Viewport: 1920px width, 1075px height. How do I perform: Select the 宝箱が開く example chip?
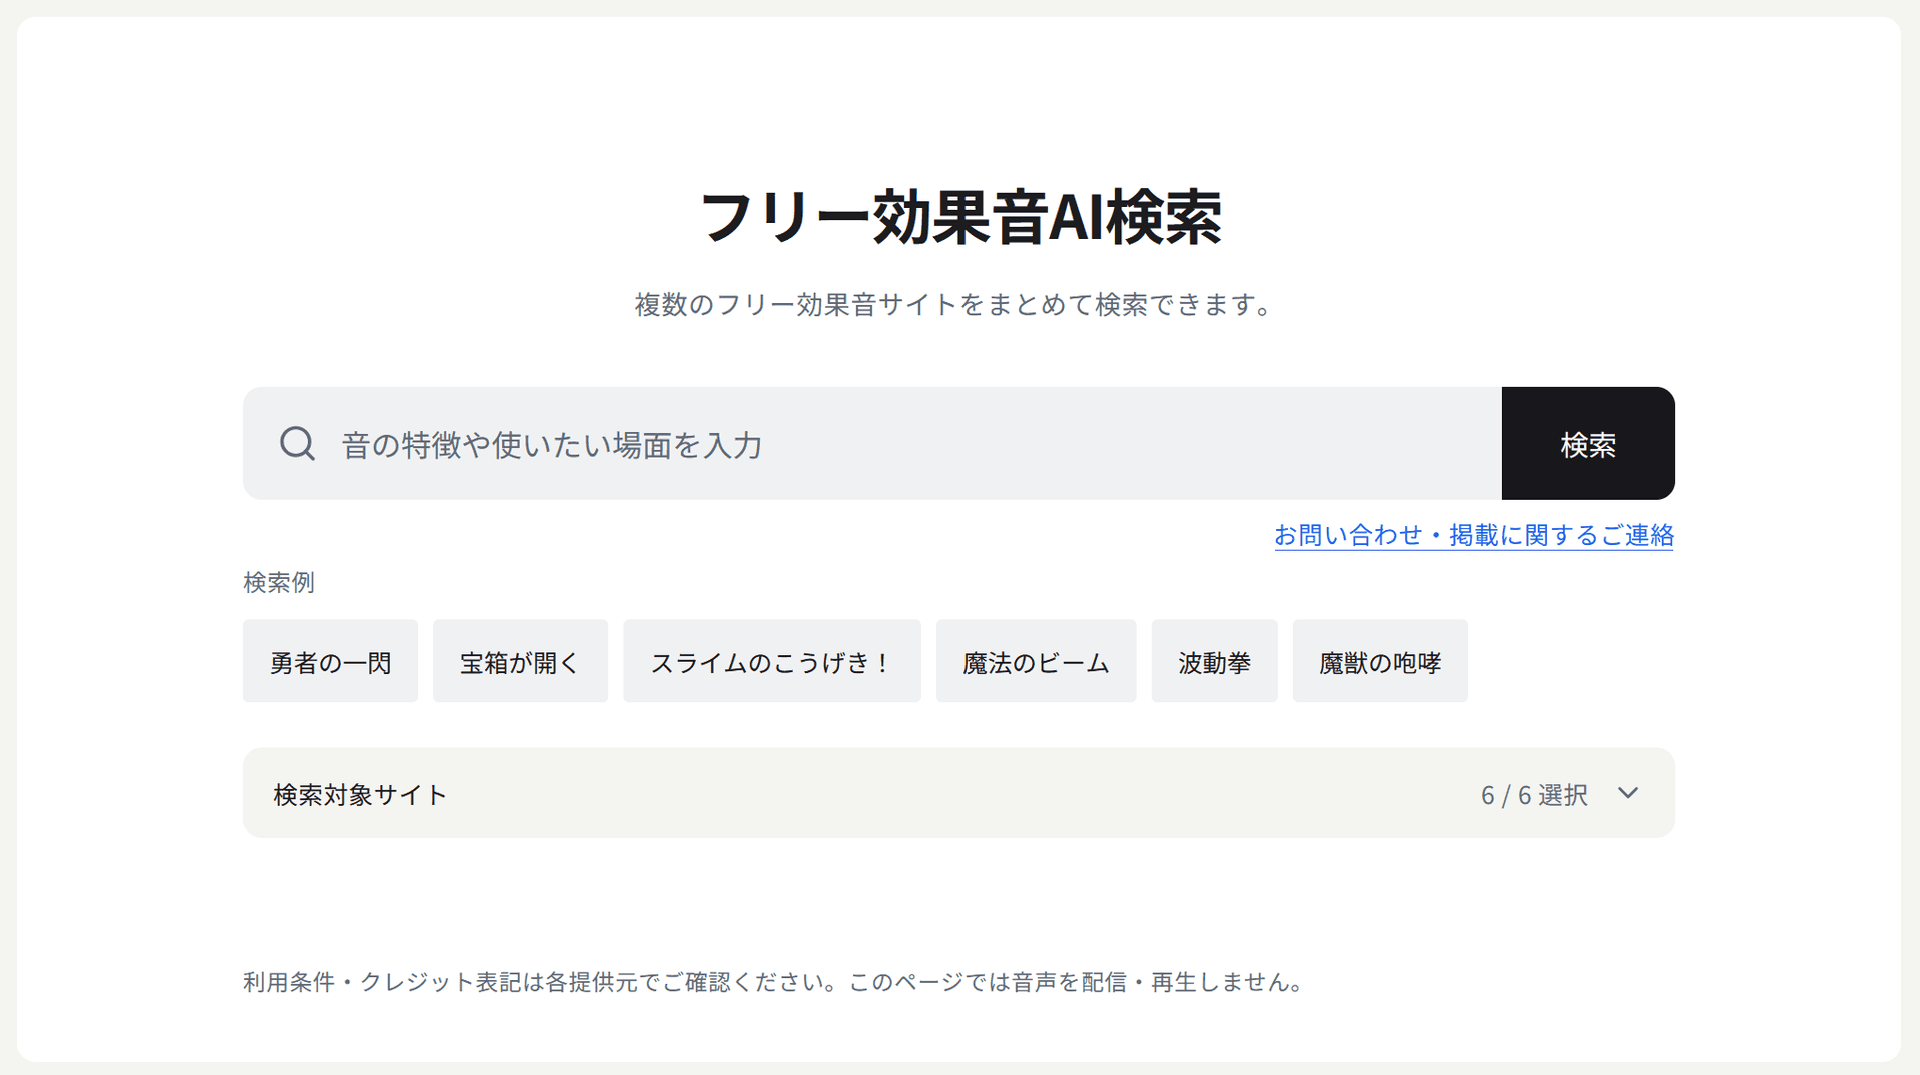[x=520, y=661]
